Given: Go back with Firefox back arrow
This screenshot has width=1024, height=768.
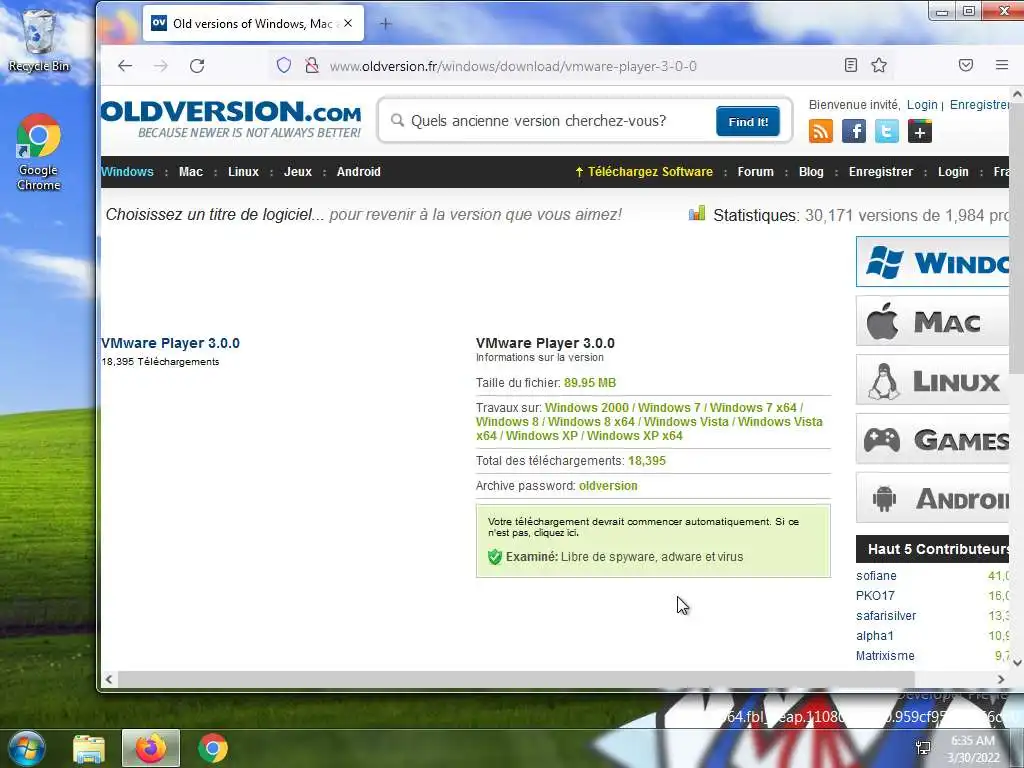Looking at the screenshot, I should point(125,65).
